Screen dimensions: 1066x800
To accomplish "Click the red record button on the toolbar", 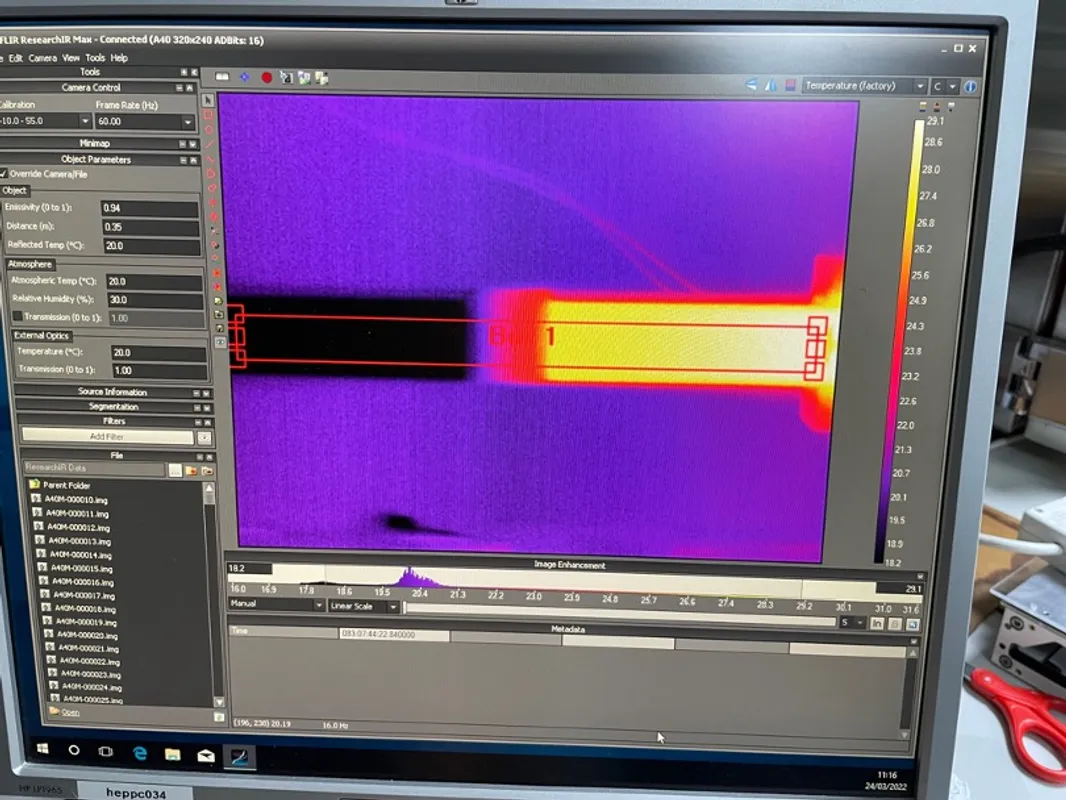I will pyautogui.click(x=265, y=75).
